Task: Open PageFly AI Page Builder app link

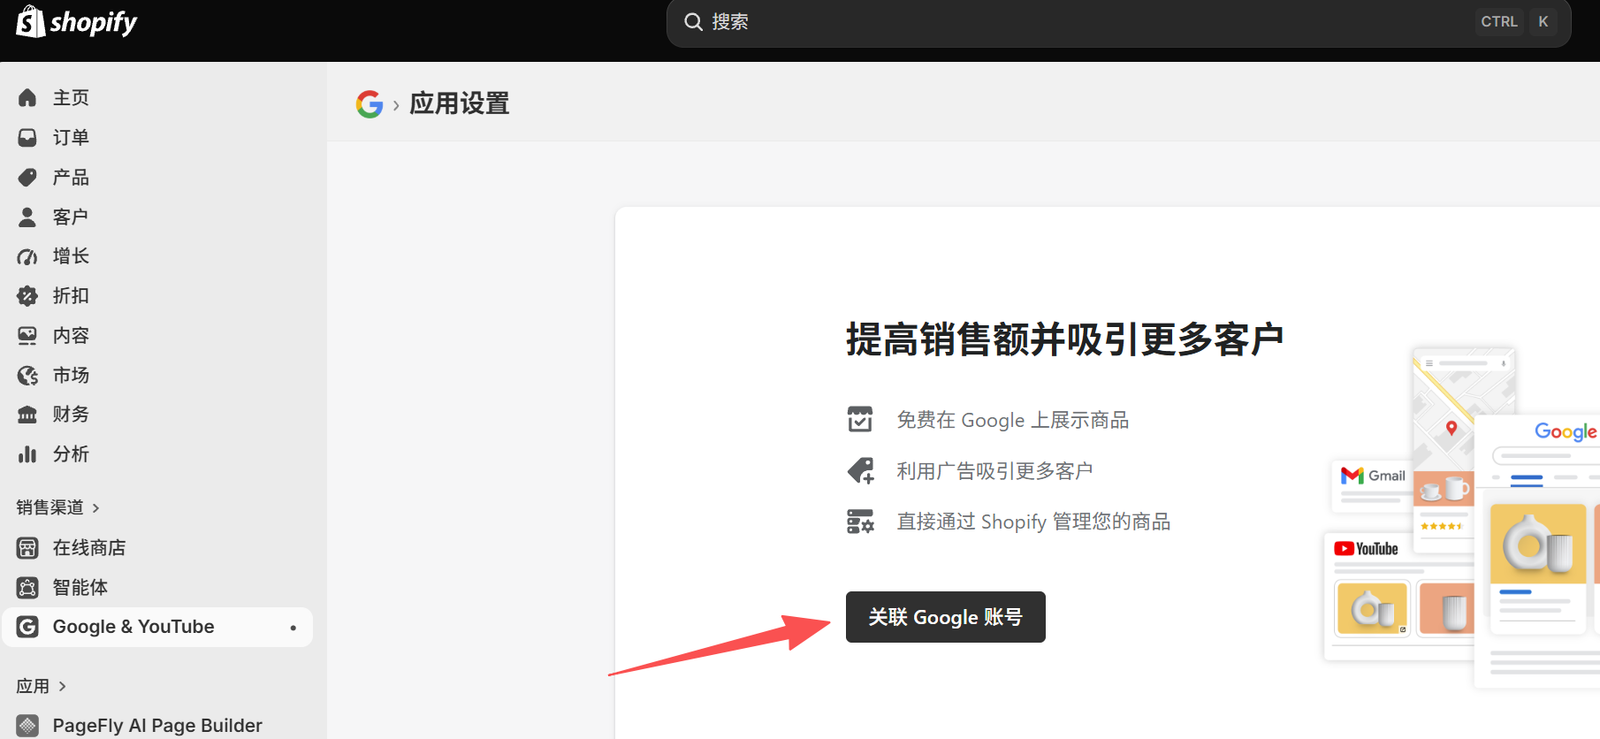Action: tap(157, 726)
